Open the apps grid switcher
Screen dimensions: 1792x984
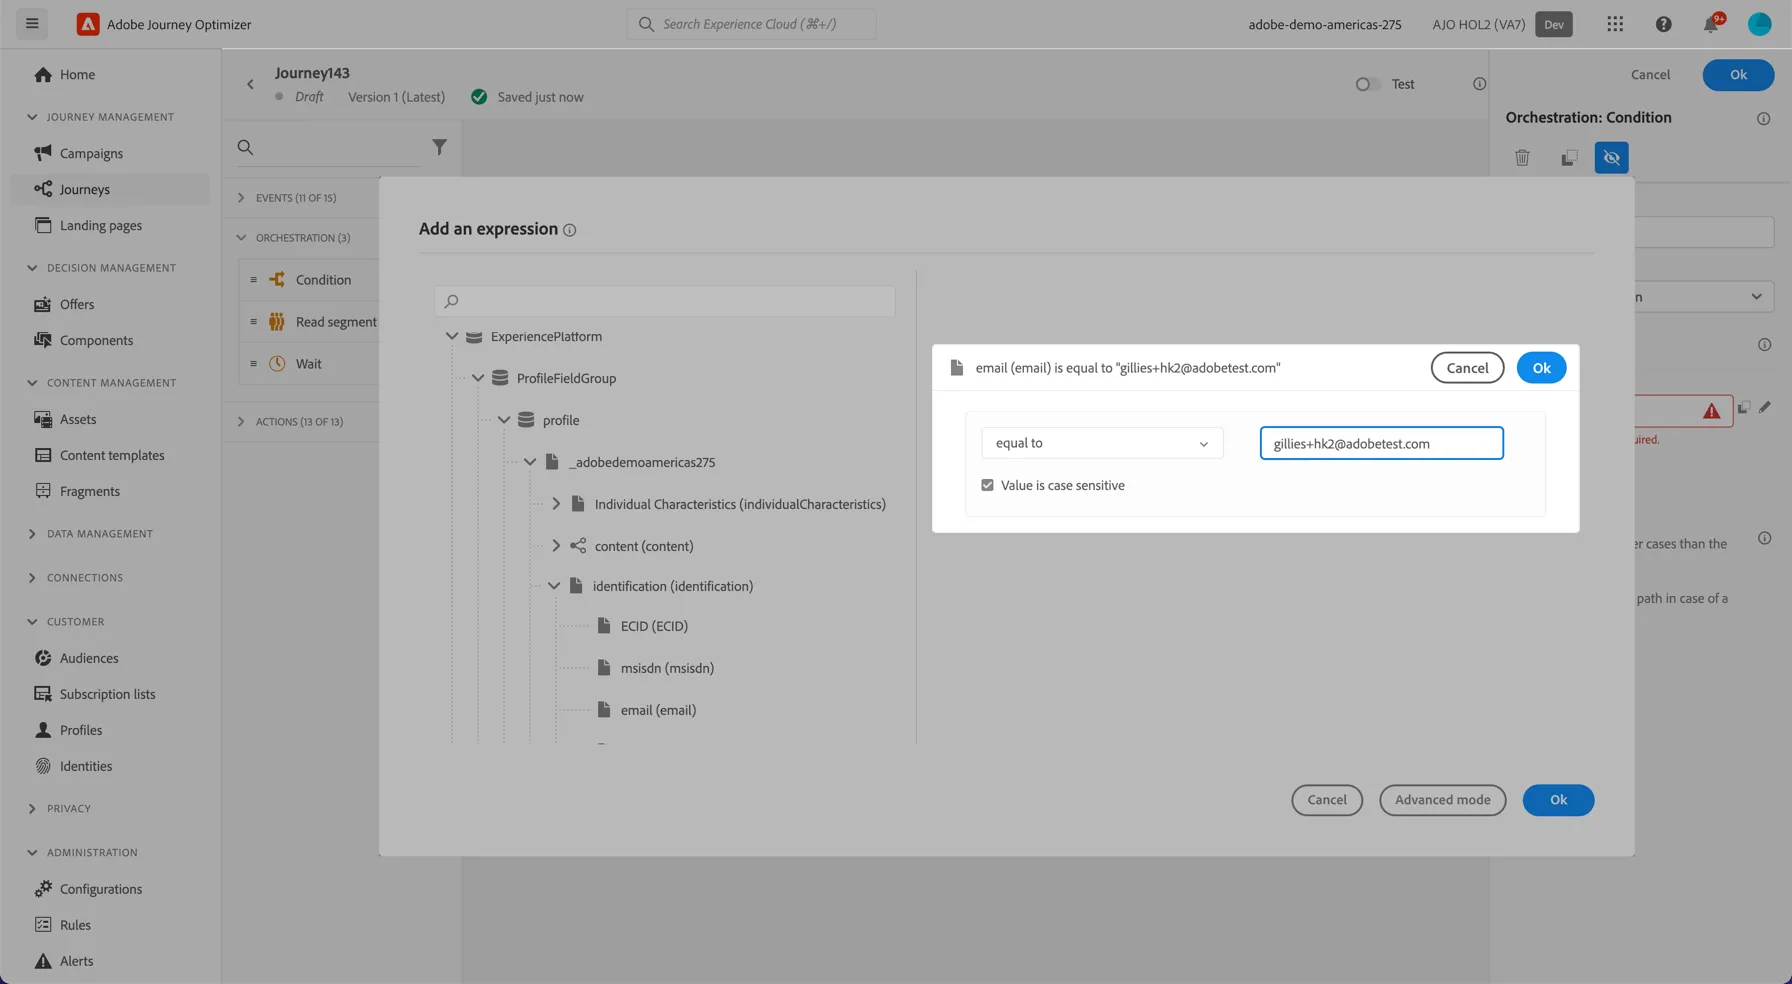click(1615, 24)
